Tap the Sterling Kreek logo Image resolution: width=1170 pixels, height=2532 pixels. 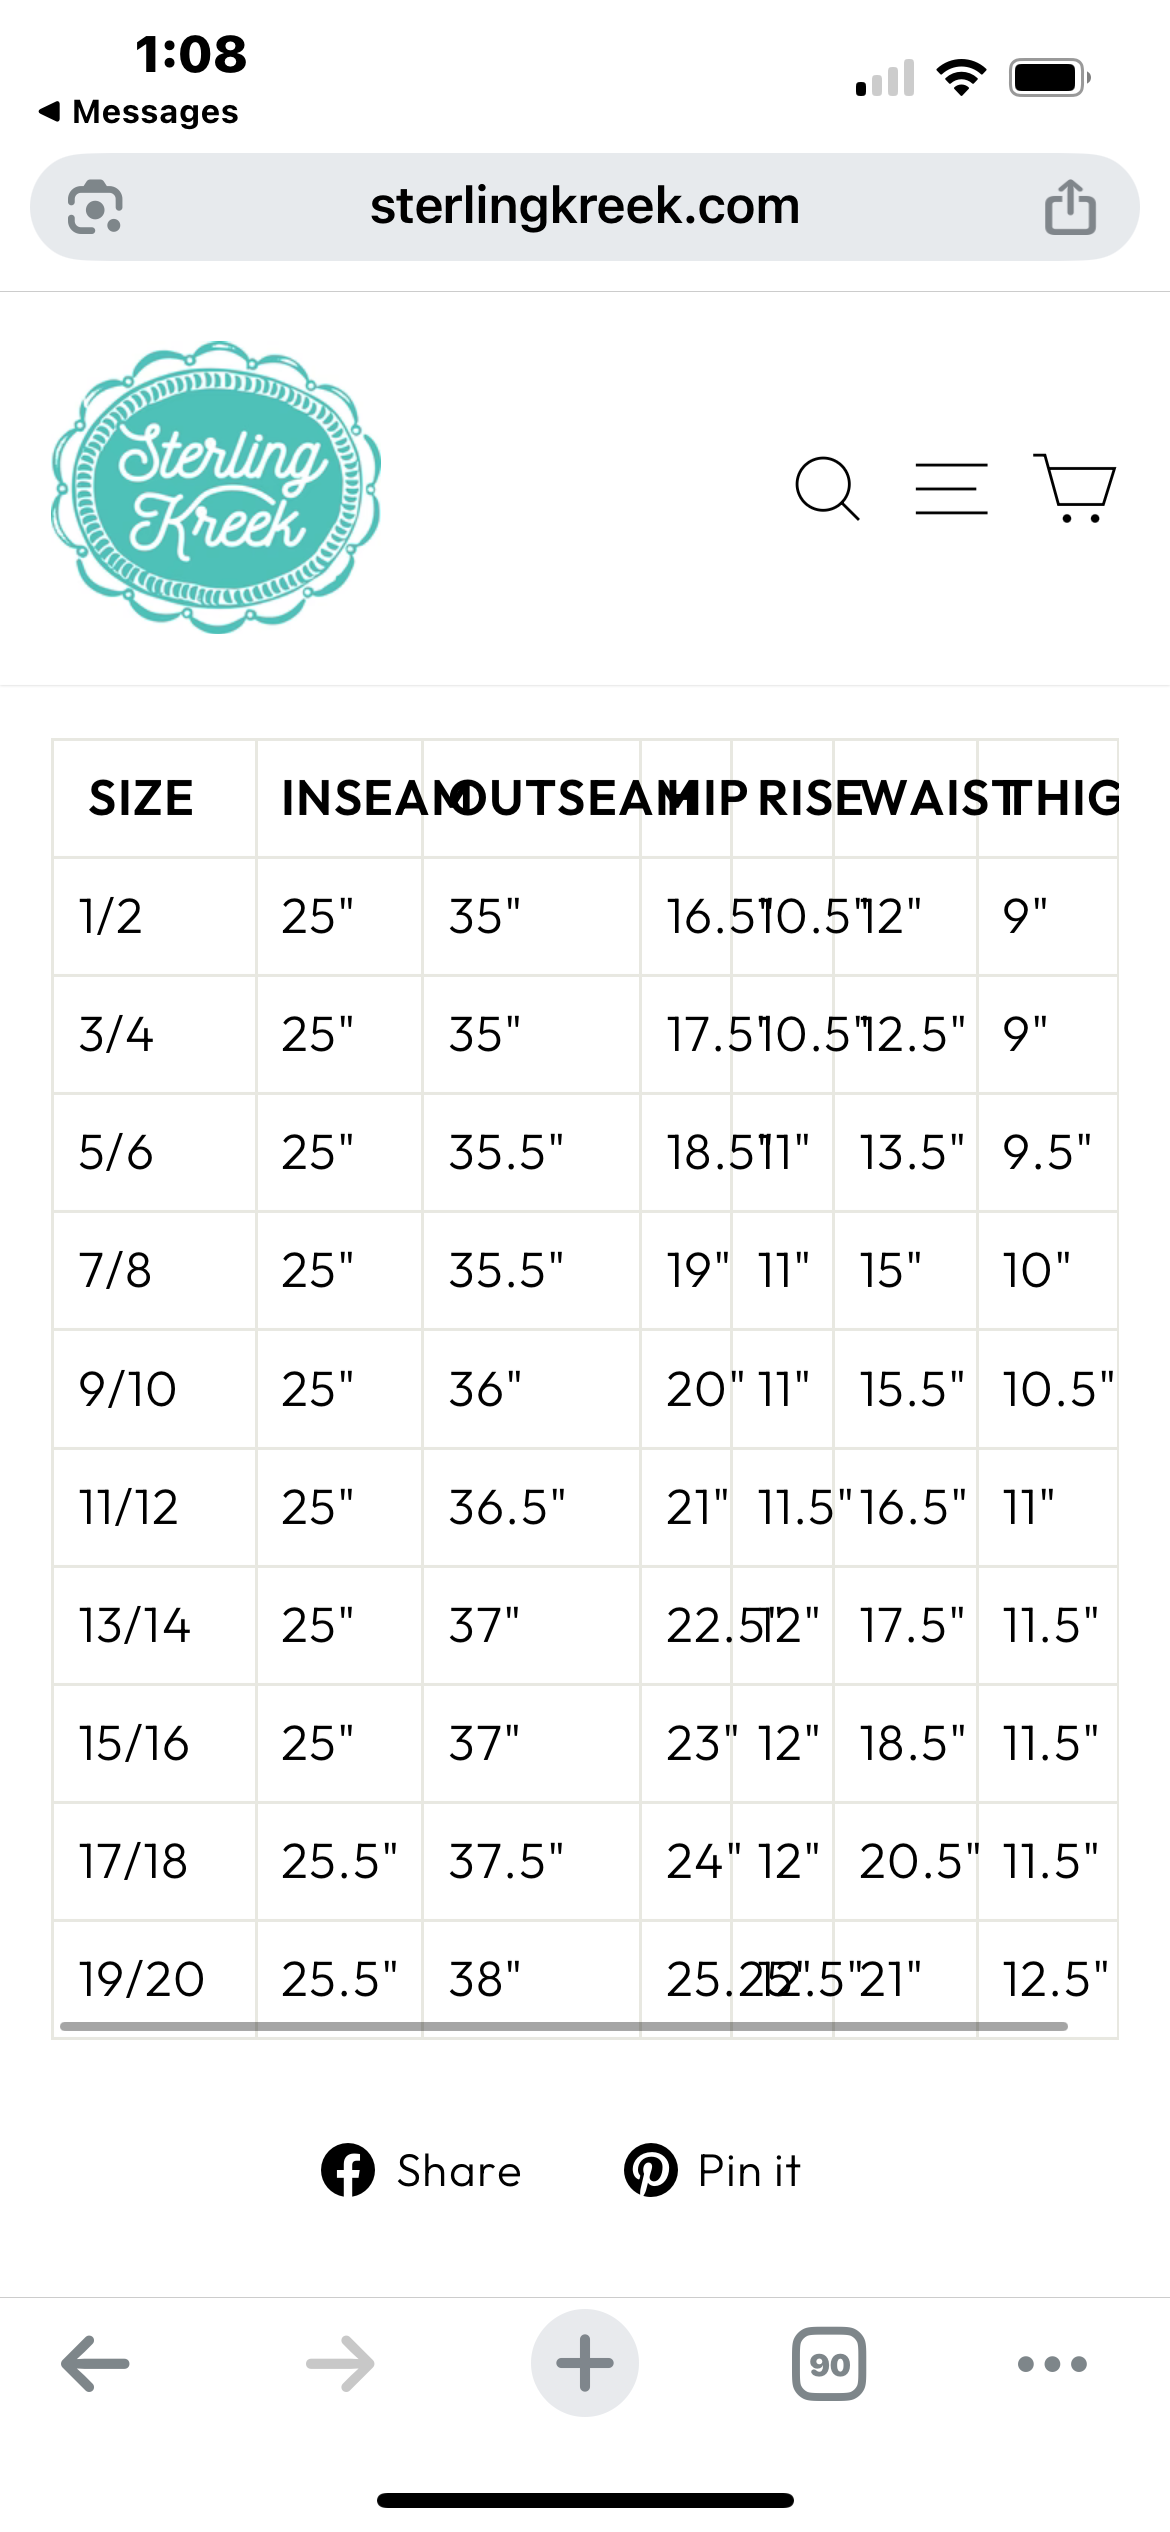216,487
